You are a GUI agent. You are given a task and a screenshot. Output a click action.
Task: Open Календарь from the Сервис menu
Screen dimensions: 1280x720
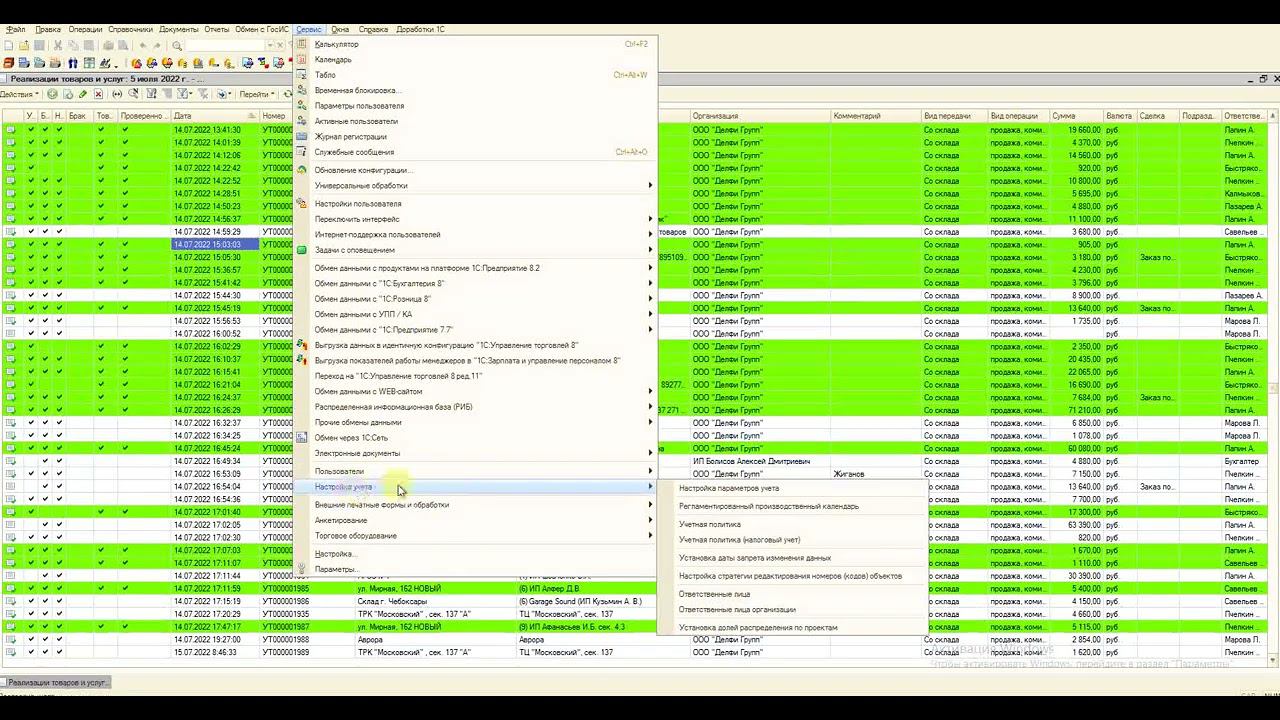pos(476,60)
